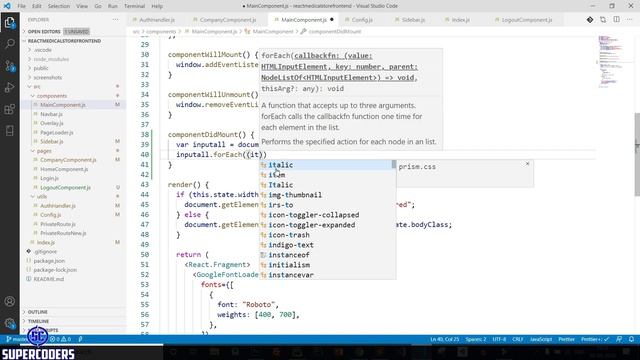The width and height of the screenshot is (640, 360).
Task: Switch to the LogoutComponent.js editor tab
Action: pos(527,20)
